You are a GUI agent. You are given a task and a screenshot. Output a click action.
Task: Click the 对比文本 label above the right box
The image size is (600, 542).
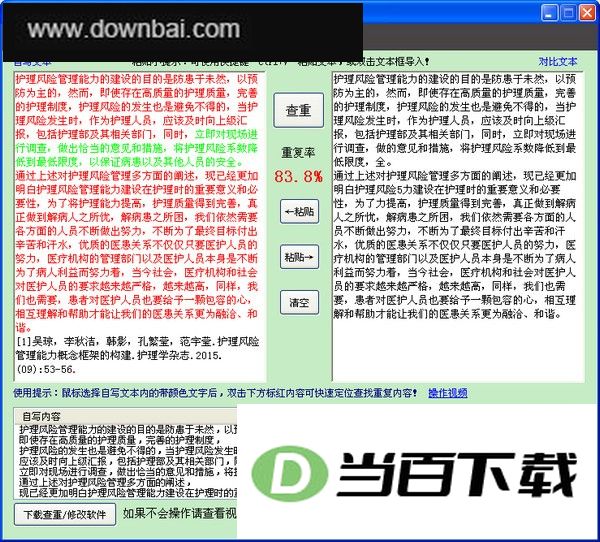(558, 61)
